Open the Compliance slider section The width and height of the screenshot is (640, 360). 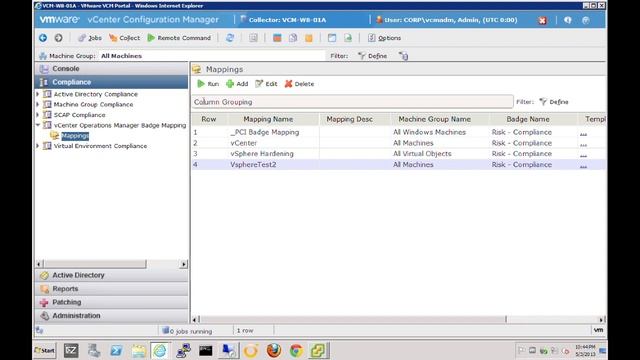click(x=111, y=82)
